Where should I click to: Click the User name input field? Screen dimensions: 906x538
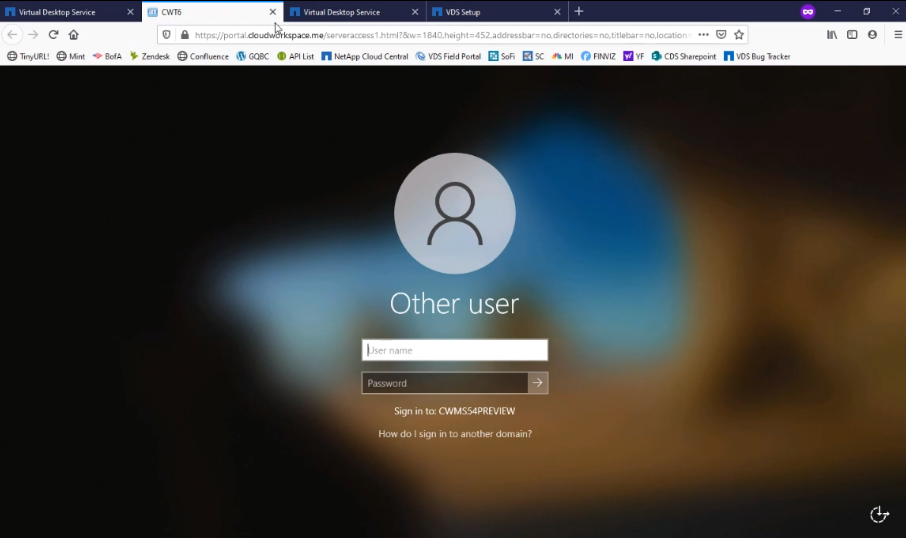pos(455,350)
